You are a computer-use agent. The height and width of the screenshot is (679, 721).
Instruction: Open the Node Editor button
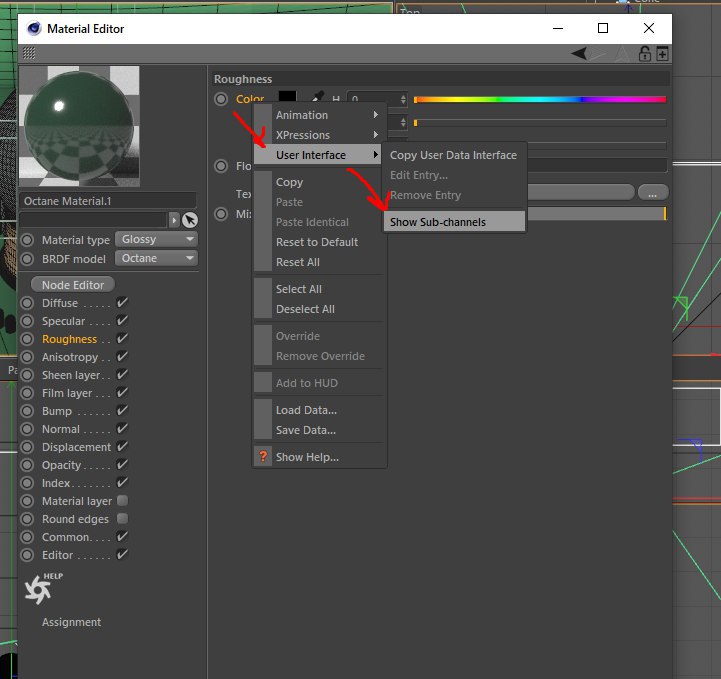tap(73, 285)
